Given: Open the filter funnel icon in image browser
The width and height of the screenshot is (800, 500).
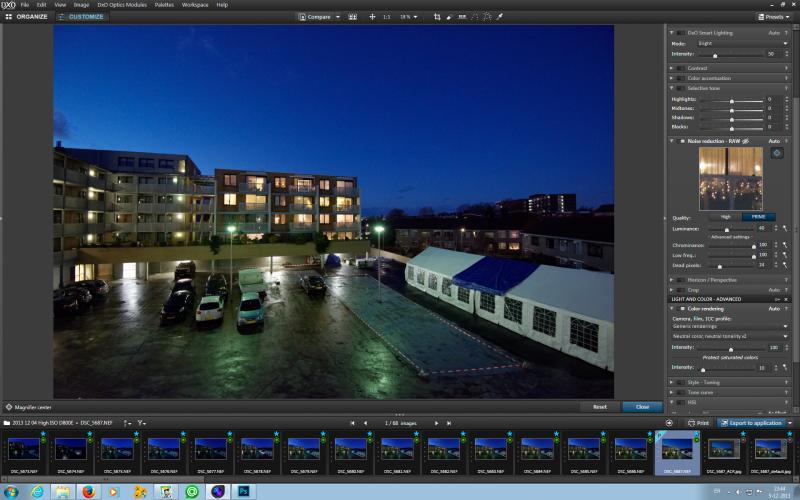Looking at the screenshot, I should coord(141,423).
